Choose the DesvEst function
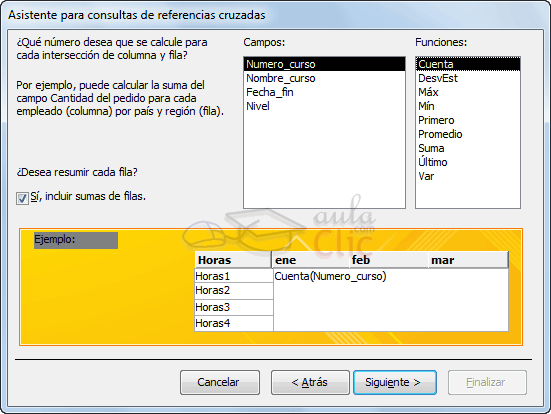The width and height of the screenshot is (551, 414). (x=468, y=78)
